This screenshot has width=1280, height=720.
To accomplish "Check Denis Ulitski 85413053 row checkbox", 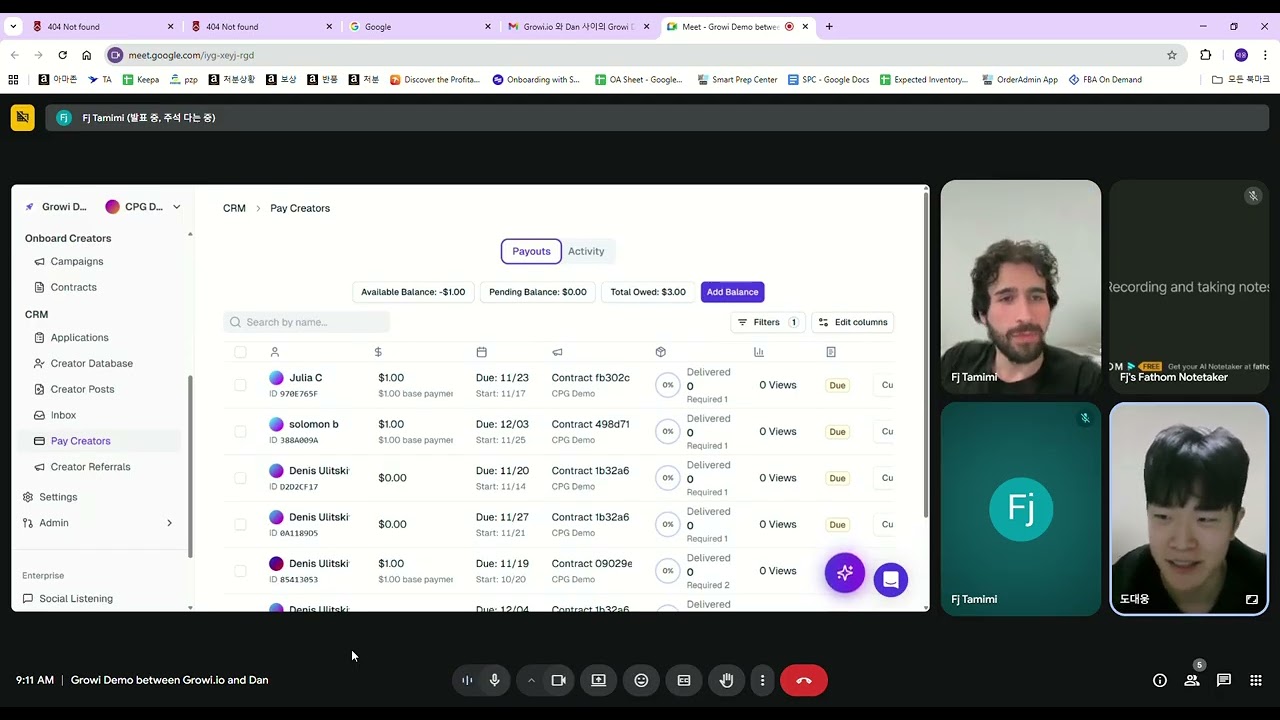I will pyautogui.click(x=240, y=571).
